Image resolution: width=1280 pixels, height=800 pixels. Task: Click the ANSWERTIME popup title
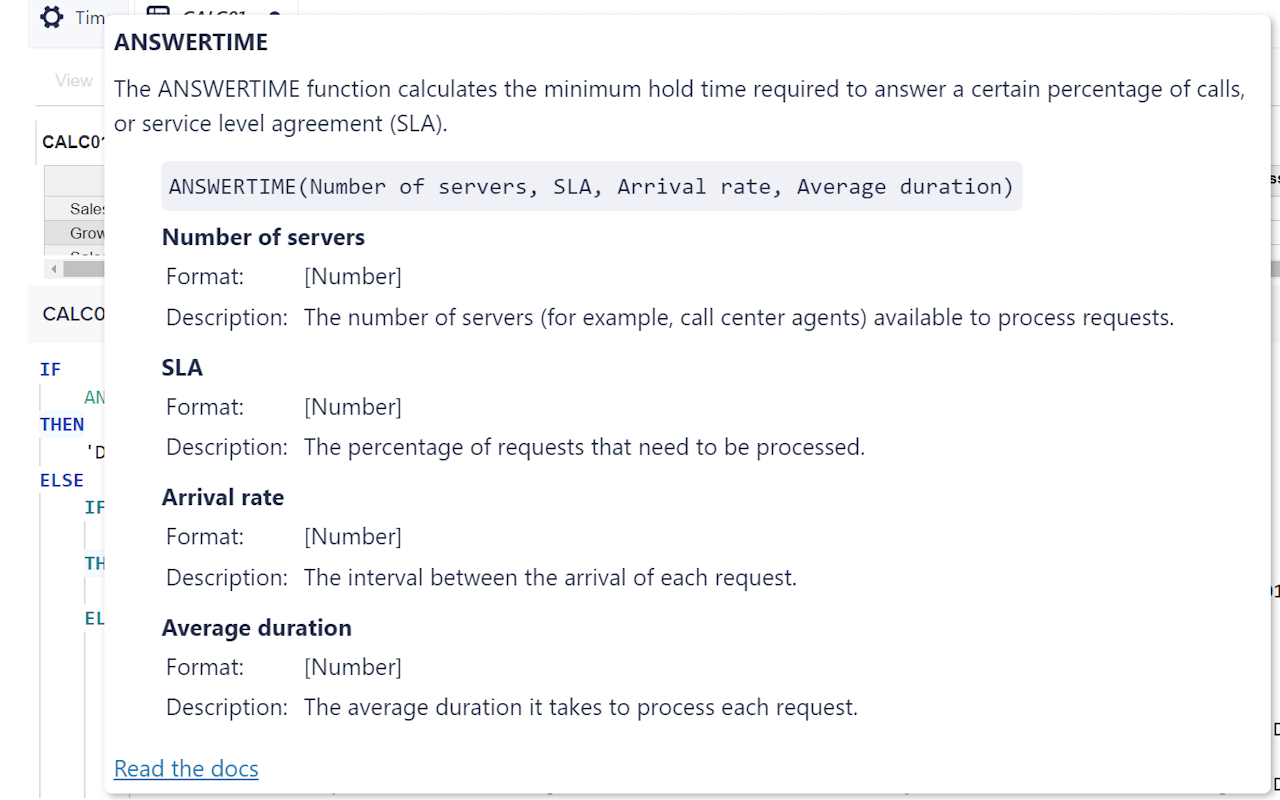point(190,42)
